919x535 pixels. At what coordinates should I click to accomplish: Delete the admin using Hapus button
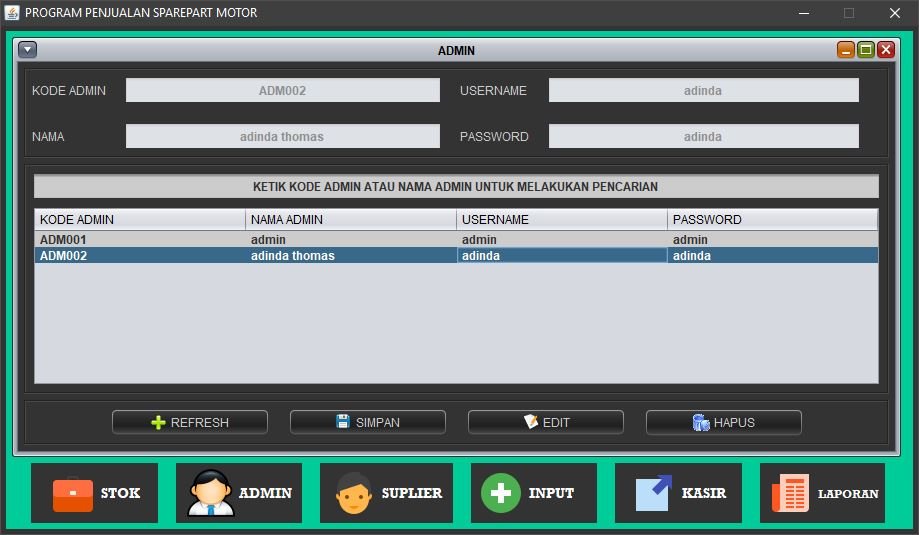(724, 422)
